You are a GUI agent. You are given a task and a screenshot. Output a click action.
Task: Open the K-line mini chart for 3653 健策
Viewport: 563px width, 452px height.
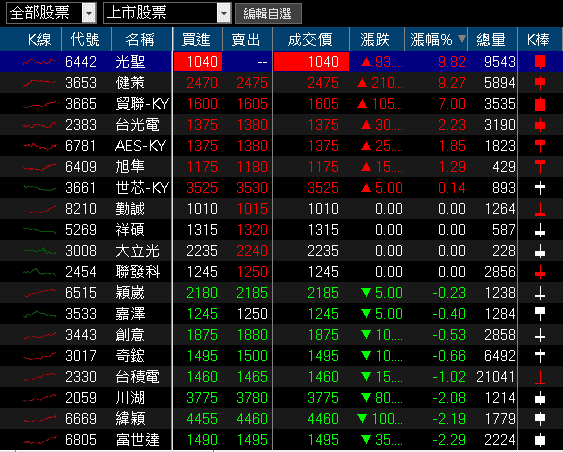(39, 83)
